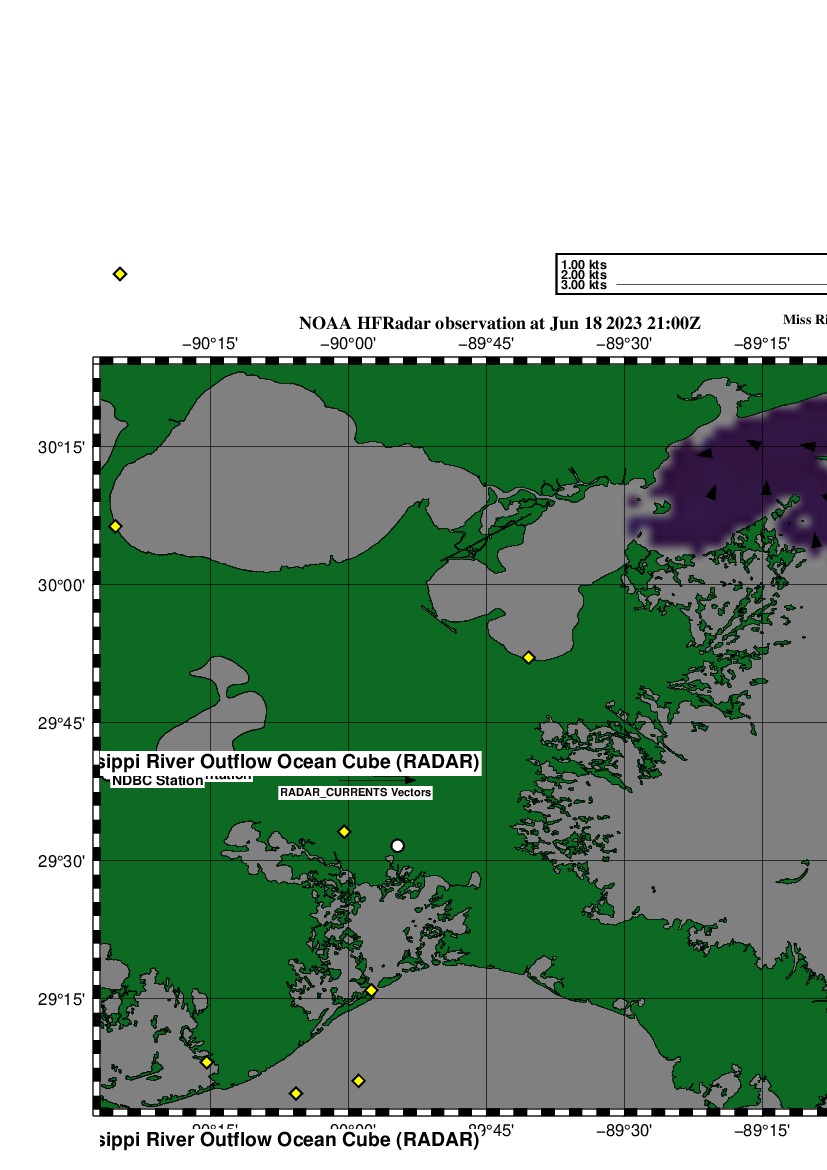Click the RADAR_CURRENTS Vectors label

tap(355, 792)
